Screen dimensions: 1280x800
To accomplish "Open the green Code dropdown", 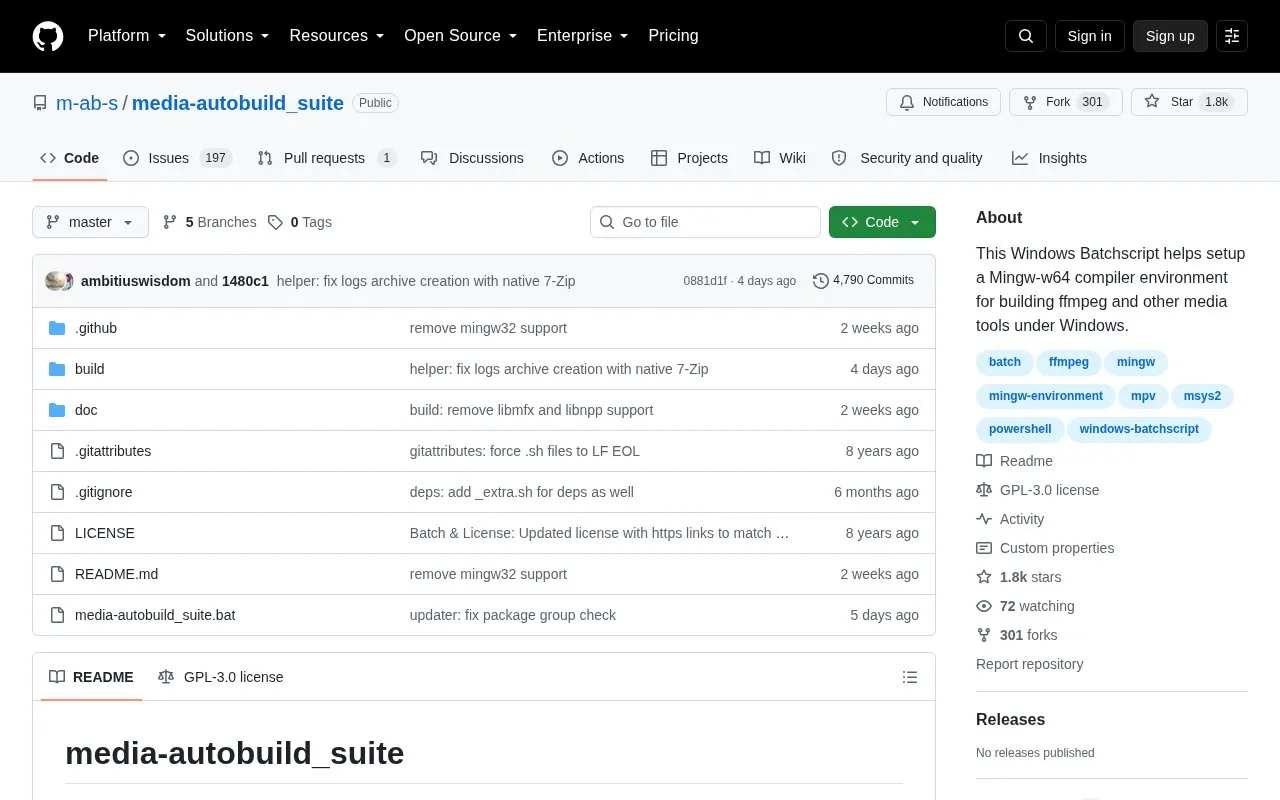I will click(x=882, y=222).
